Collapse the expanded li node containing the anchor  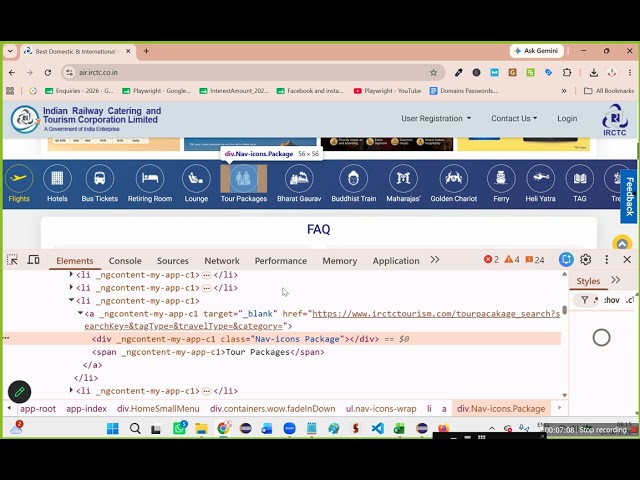(x=71, y=300)
